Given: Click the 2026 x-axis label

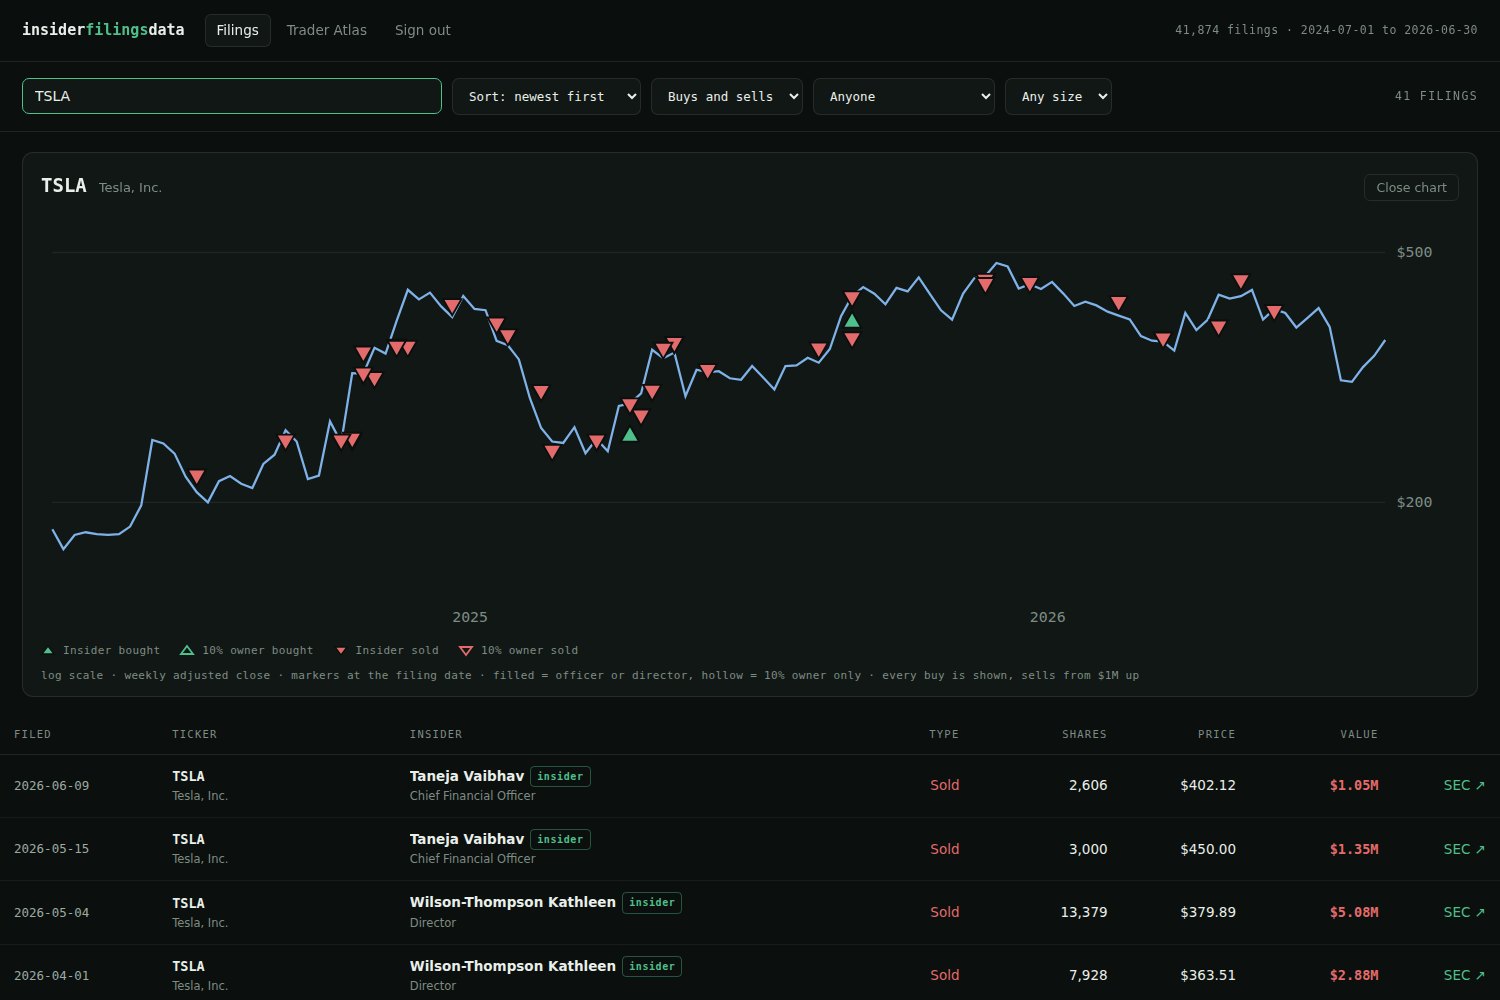Looking at the screenshot, I should tap(1048, 617).
